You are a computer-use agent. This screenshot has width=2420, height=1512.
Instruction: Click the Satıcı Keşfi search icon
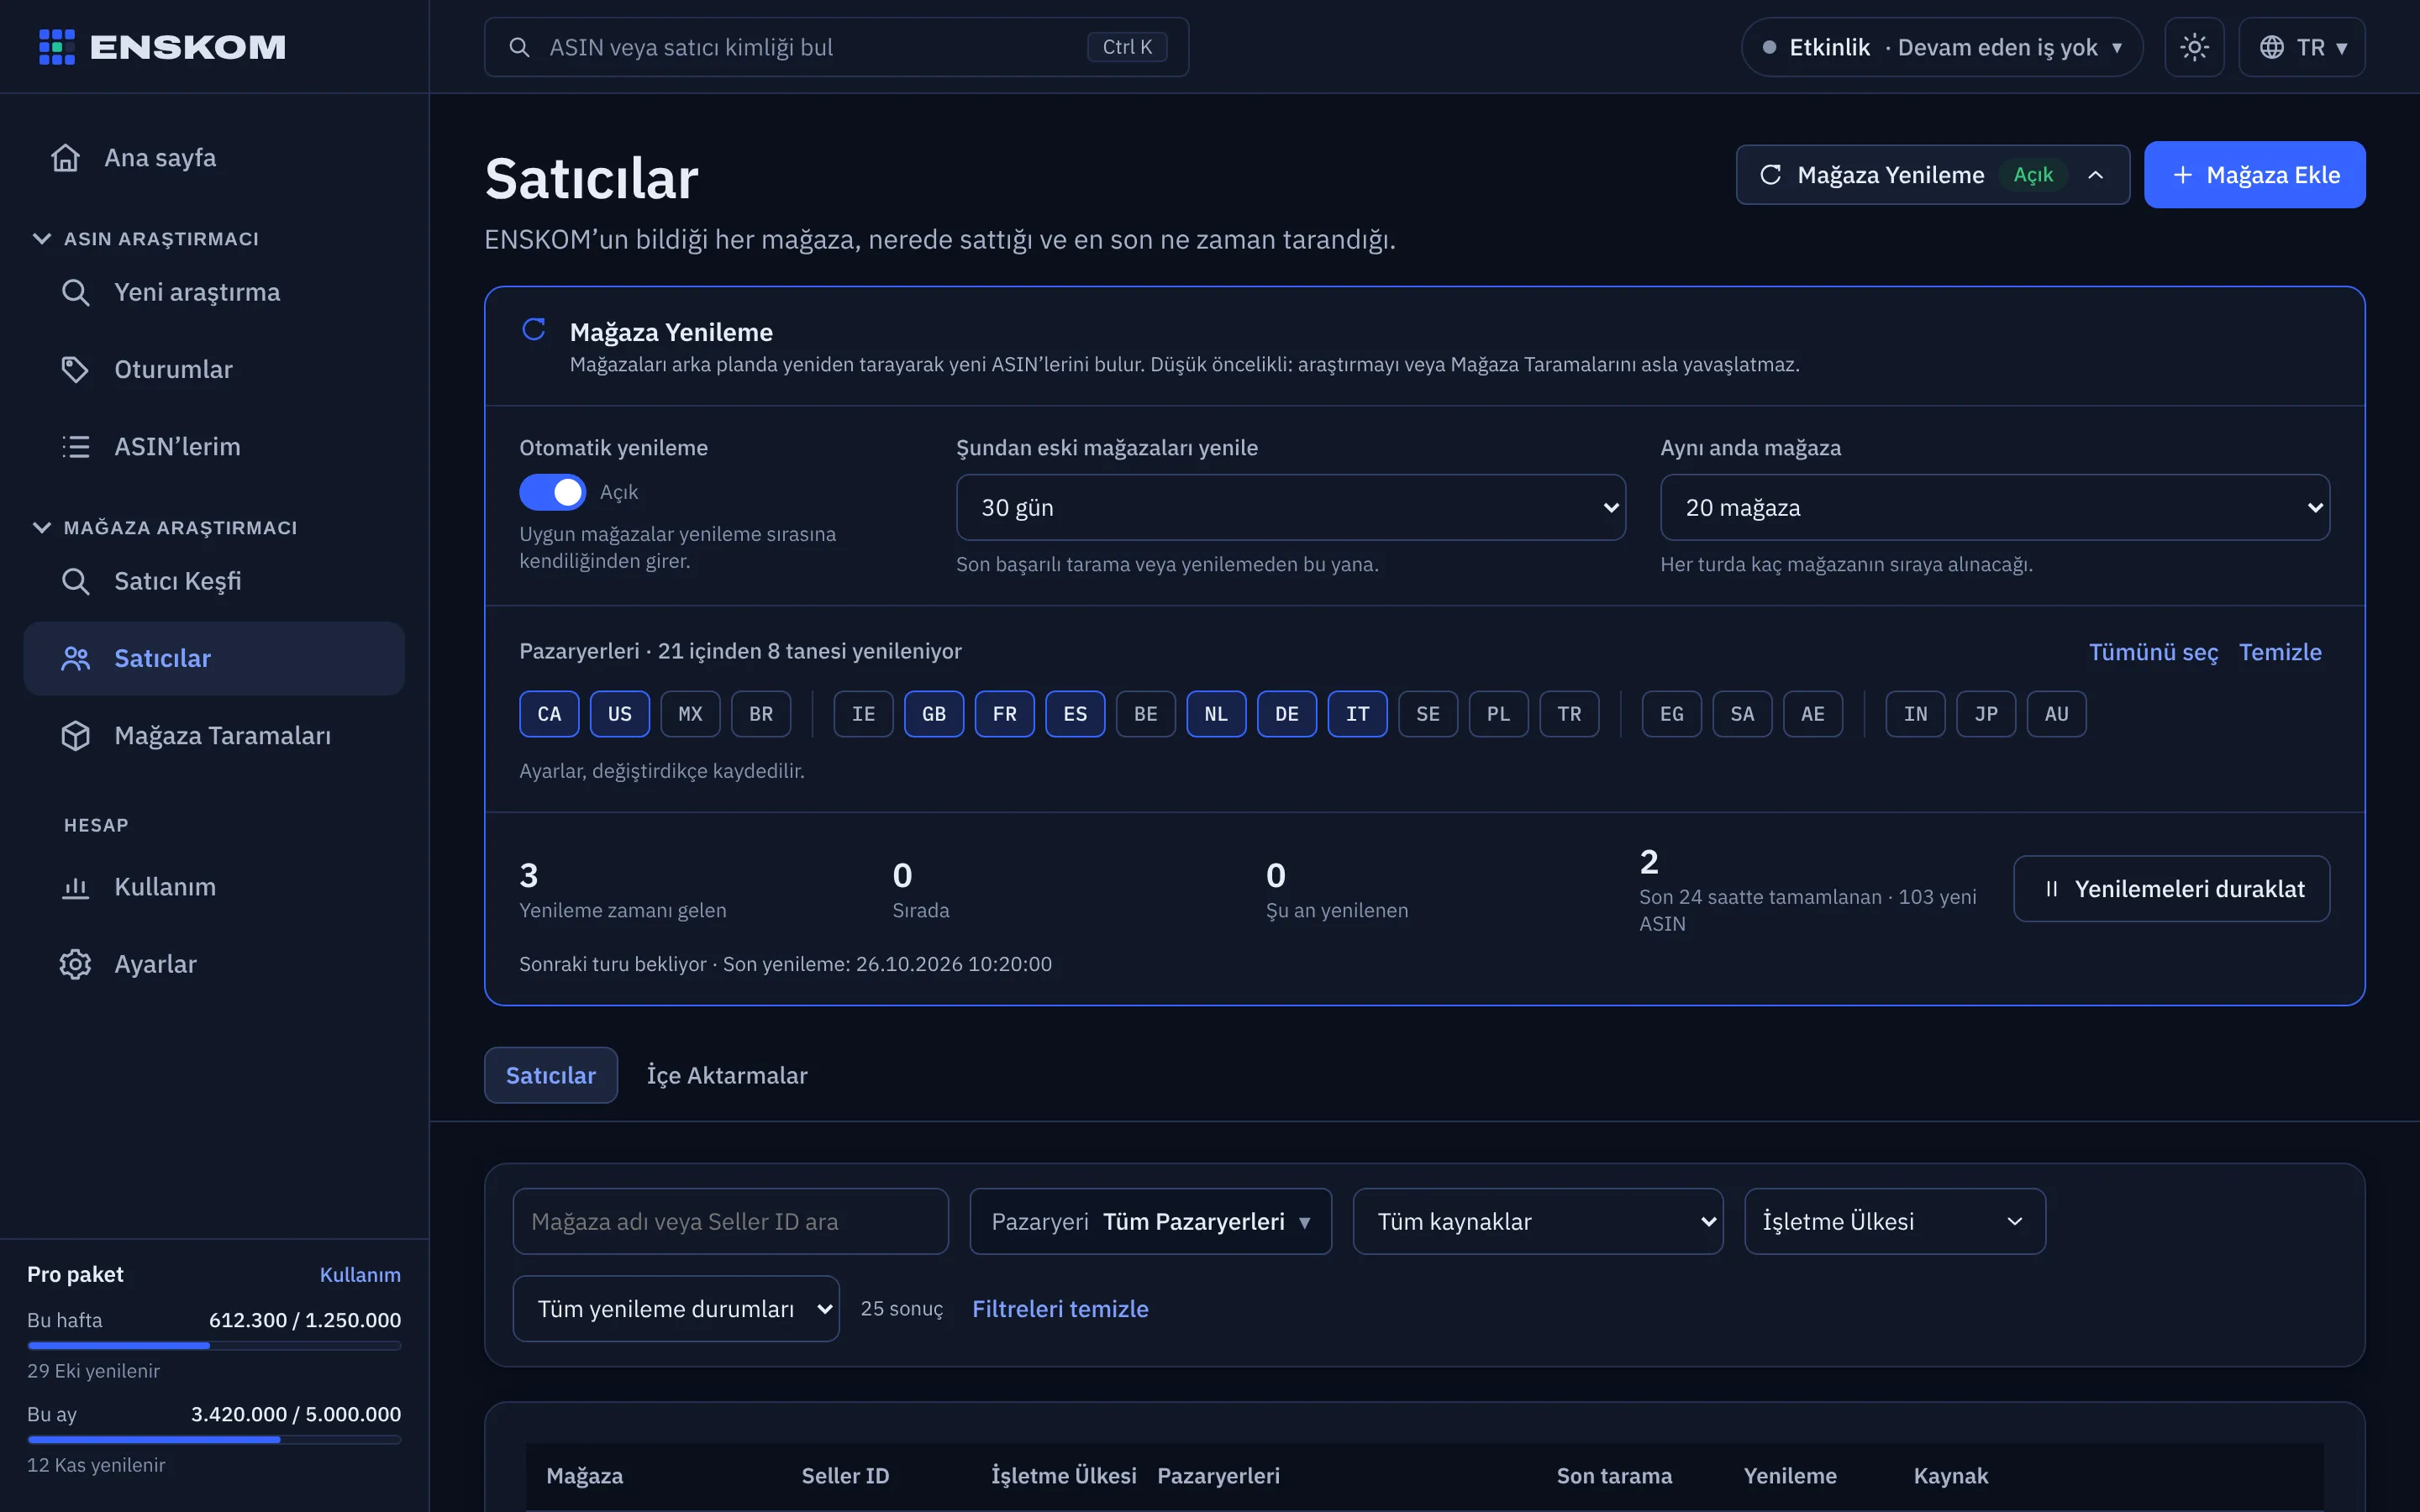point(76,581)
